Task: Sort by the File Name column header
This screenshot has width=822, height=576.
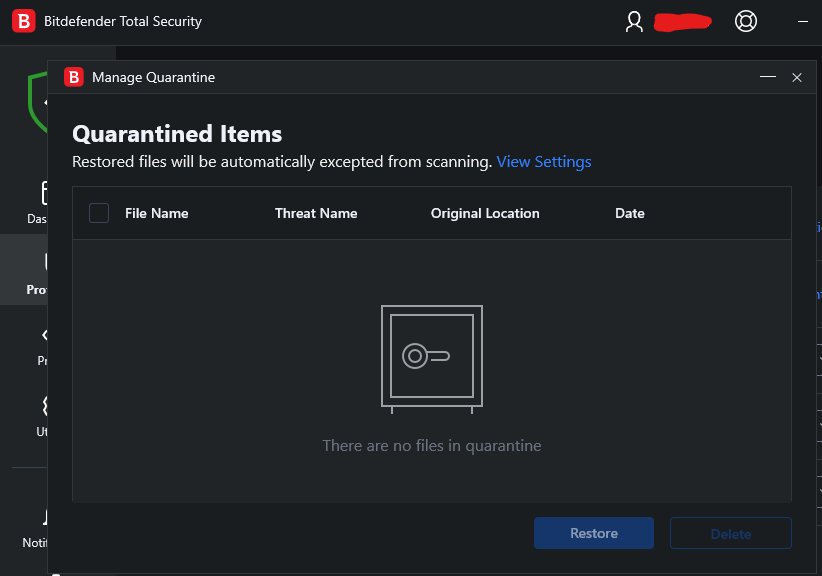Action: click(157, 213)
